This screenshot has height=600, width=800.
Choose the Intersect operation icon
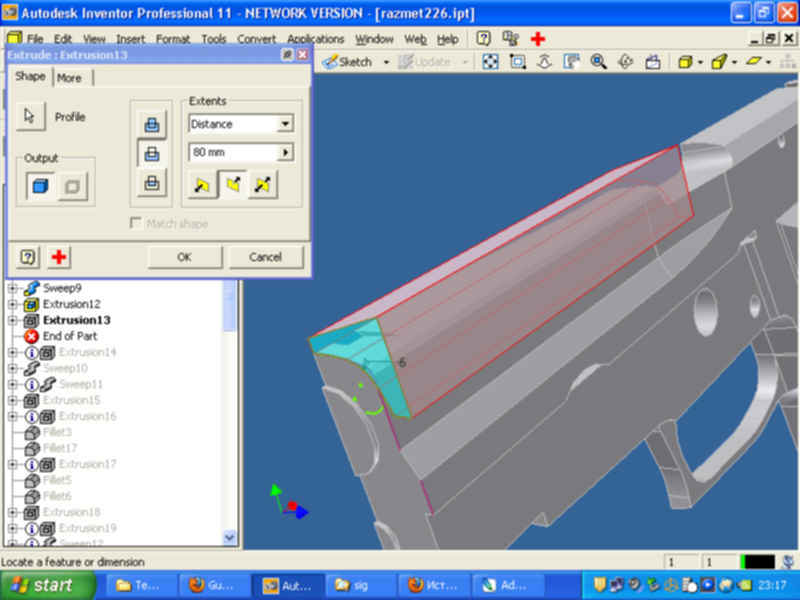pos(151,182)
